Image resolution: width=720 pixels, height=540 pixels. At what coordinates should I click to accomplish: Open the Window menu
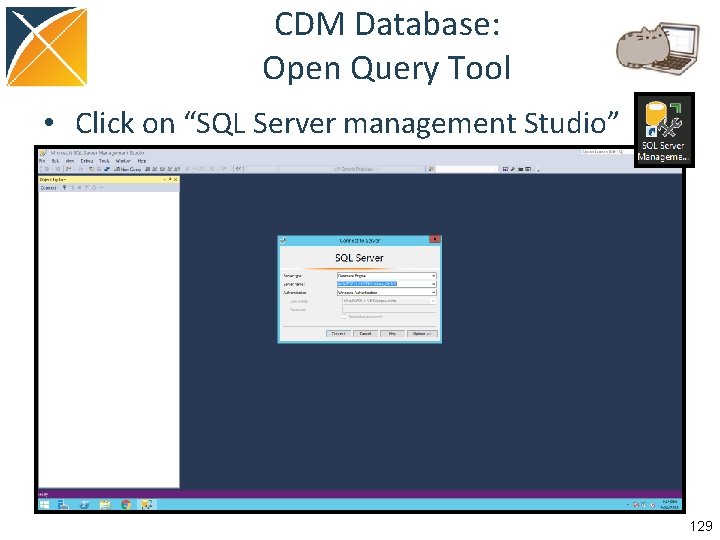(123, 161)
